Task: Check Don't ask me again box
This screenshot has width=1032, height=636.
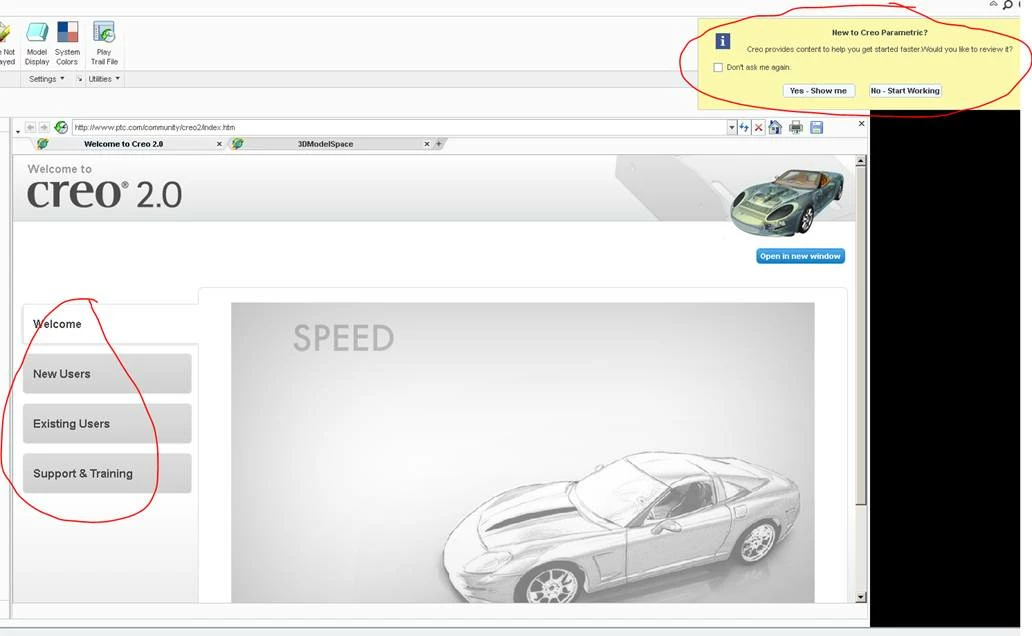Action: pyautogui.click(x=718, y=67)
